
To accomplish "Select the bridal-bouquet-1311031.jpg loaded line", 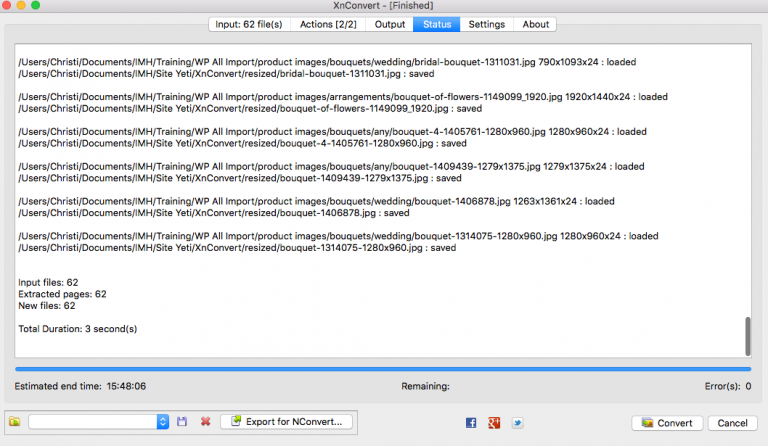I will (327, 62).
